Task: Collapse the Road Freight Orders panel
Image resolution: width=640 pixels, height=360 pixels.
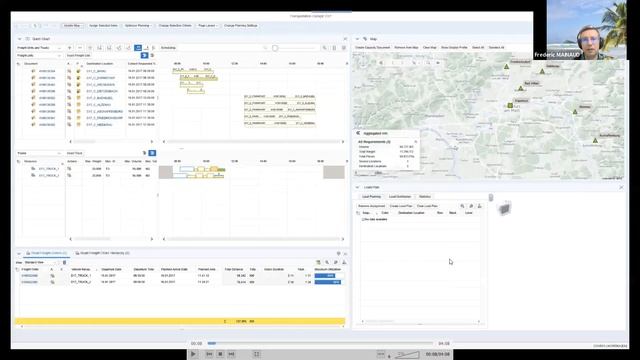Action: (x=19, y=253)
